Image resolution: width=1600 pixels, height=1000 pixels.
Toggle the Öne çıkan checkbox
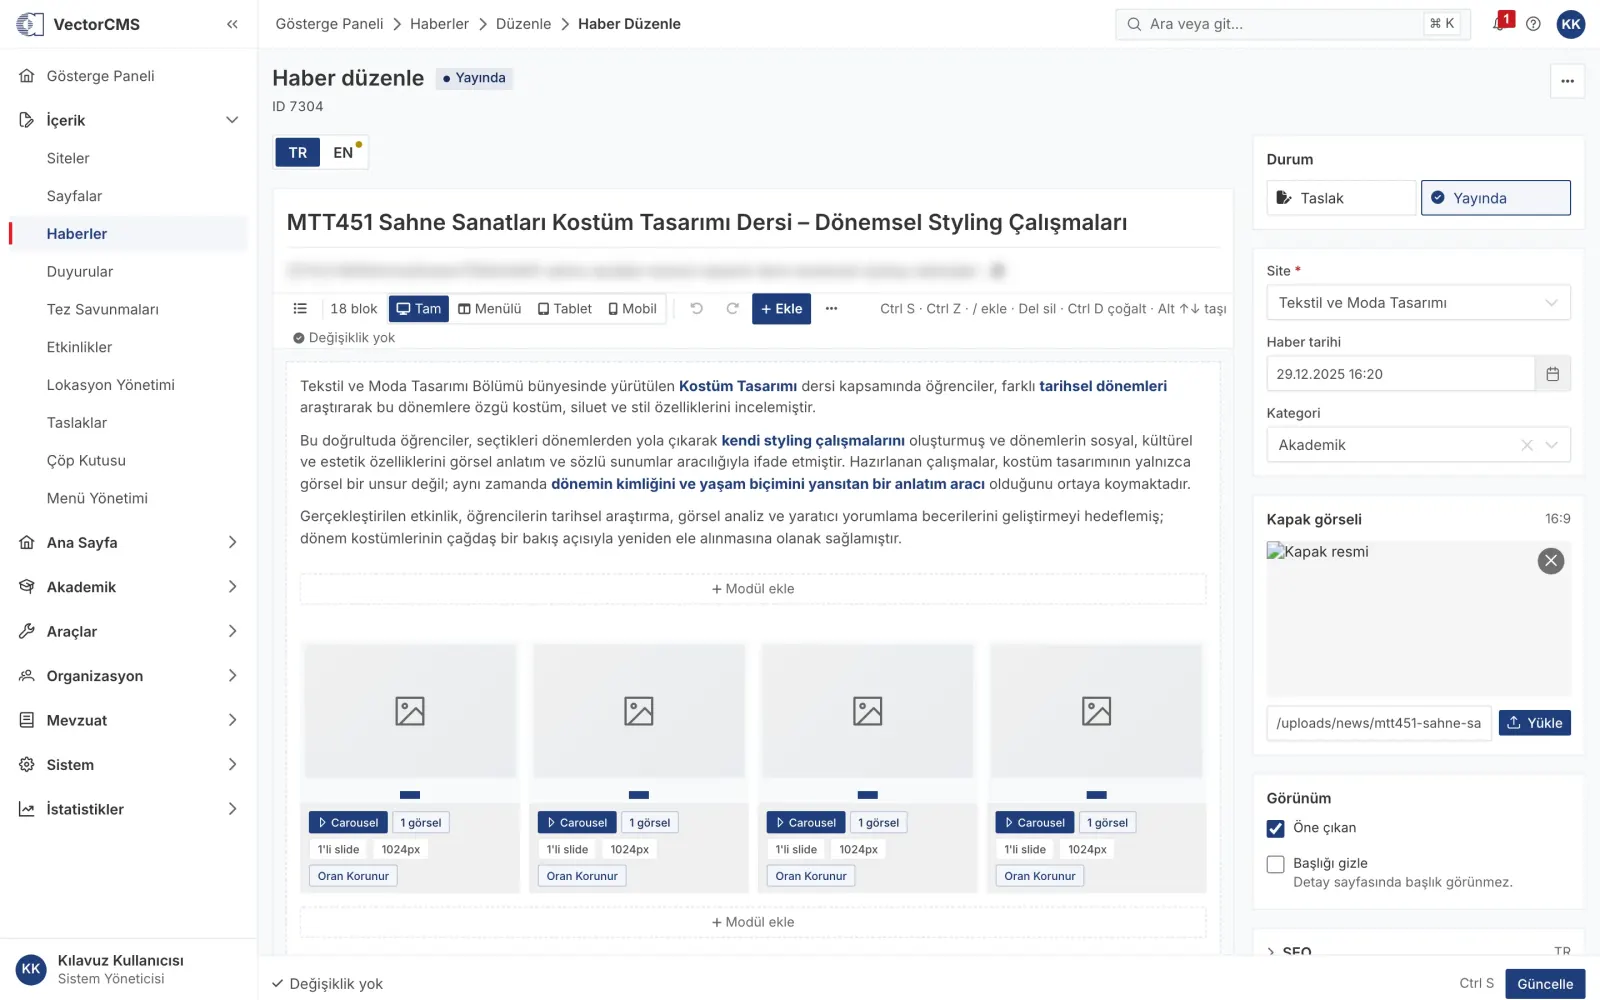tap(1275, 829)
